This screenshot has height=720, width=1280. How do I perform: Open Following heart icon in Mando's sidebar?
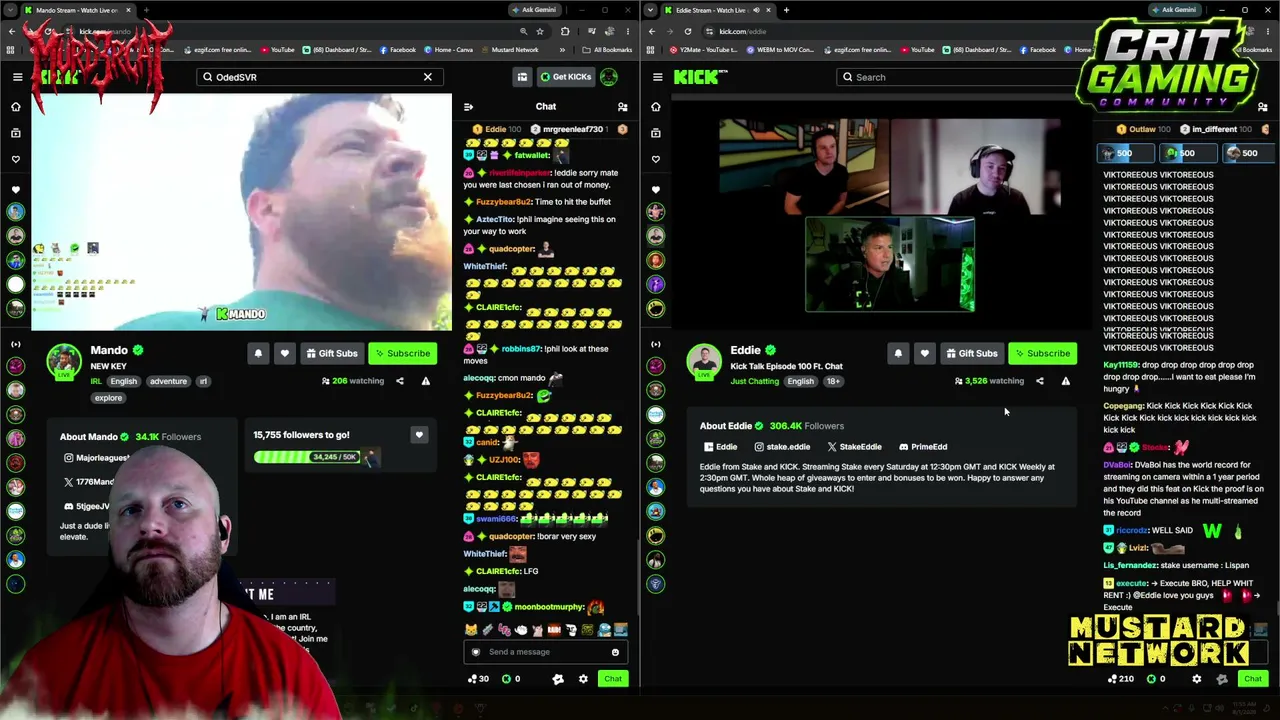[x=16, y=159]
